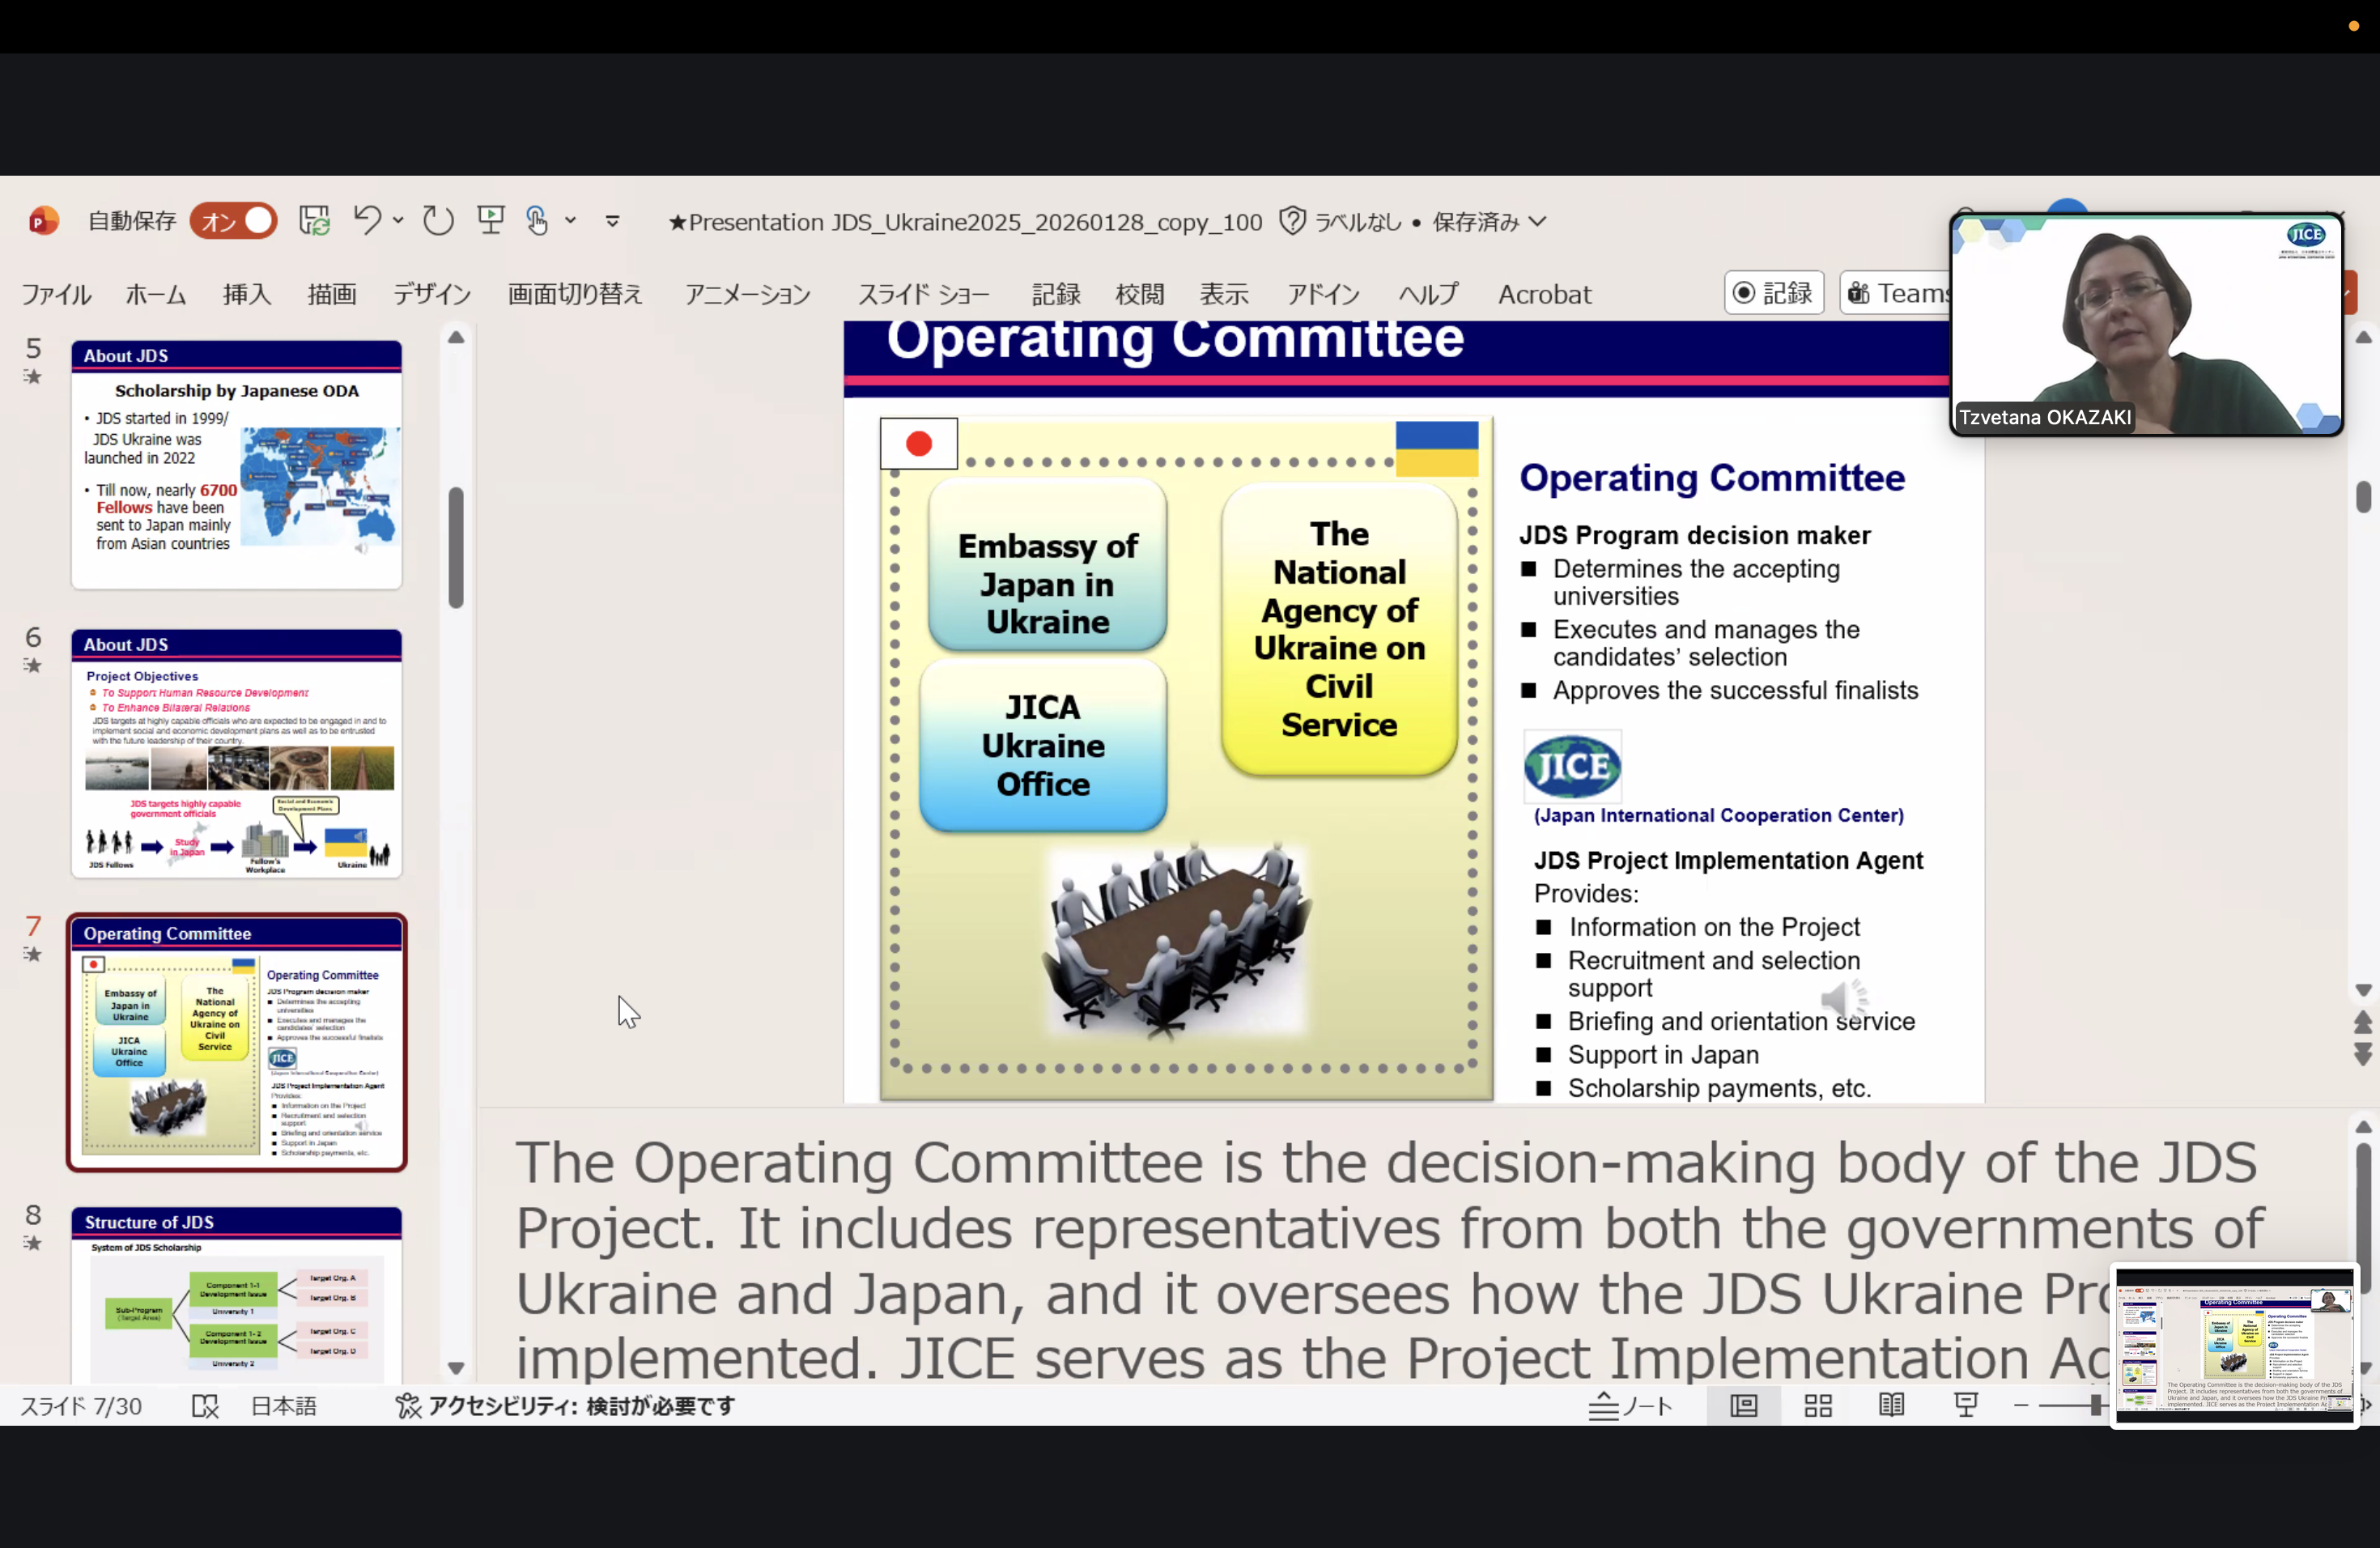
Task: Switch to Slide Sorter view icon
Action: 1818,1406
